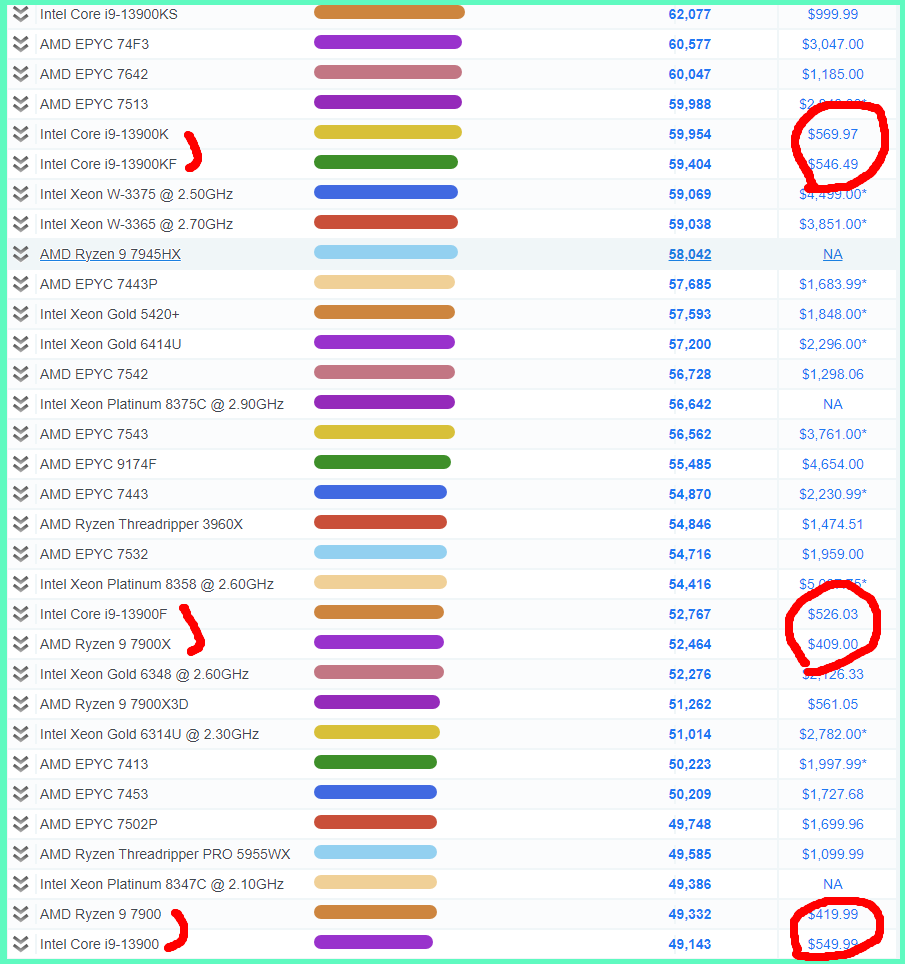This screenshot has height=964, width=905.
Task: Open the Intel Core i9-13900KF CPU link
Action: pyautogui.click(x=108, y=164)
